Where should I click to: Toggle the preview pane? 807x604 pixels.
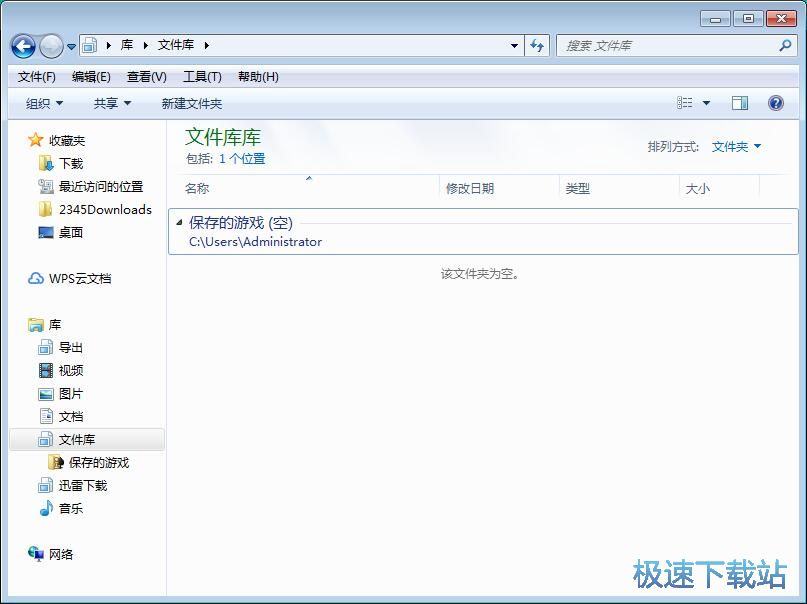(x=740, y=103)
